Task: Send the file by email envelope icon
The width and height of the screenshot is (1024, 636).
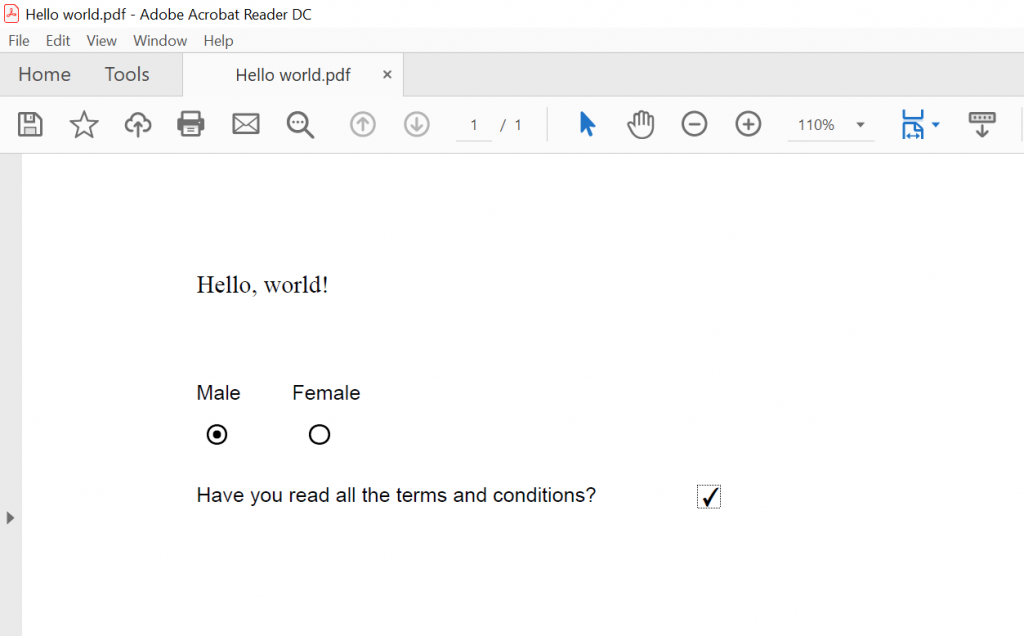Action: click(x=245, y=124)
